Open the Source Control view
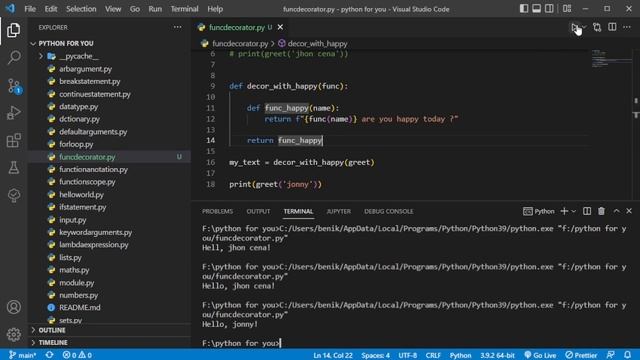The image size is (640, 360). coord(14,86)
